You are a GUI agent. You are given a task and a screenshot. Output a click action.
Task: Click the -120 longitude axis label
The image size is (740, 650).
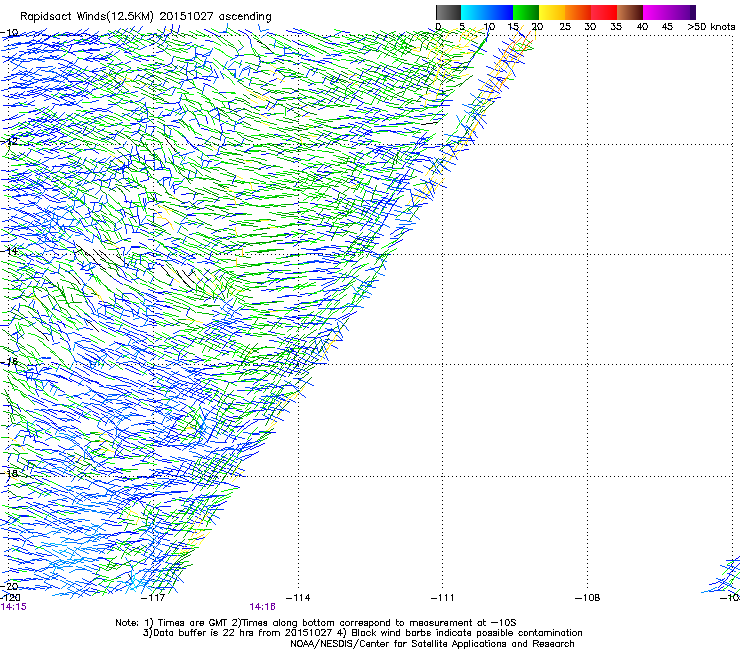point(10,598)
